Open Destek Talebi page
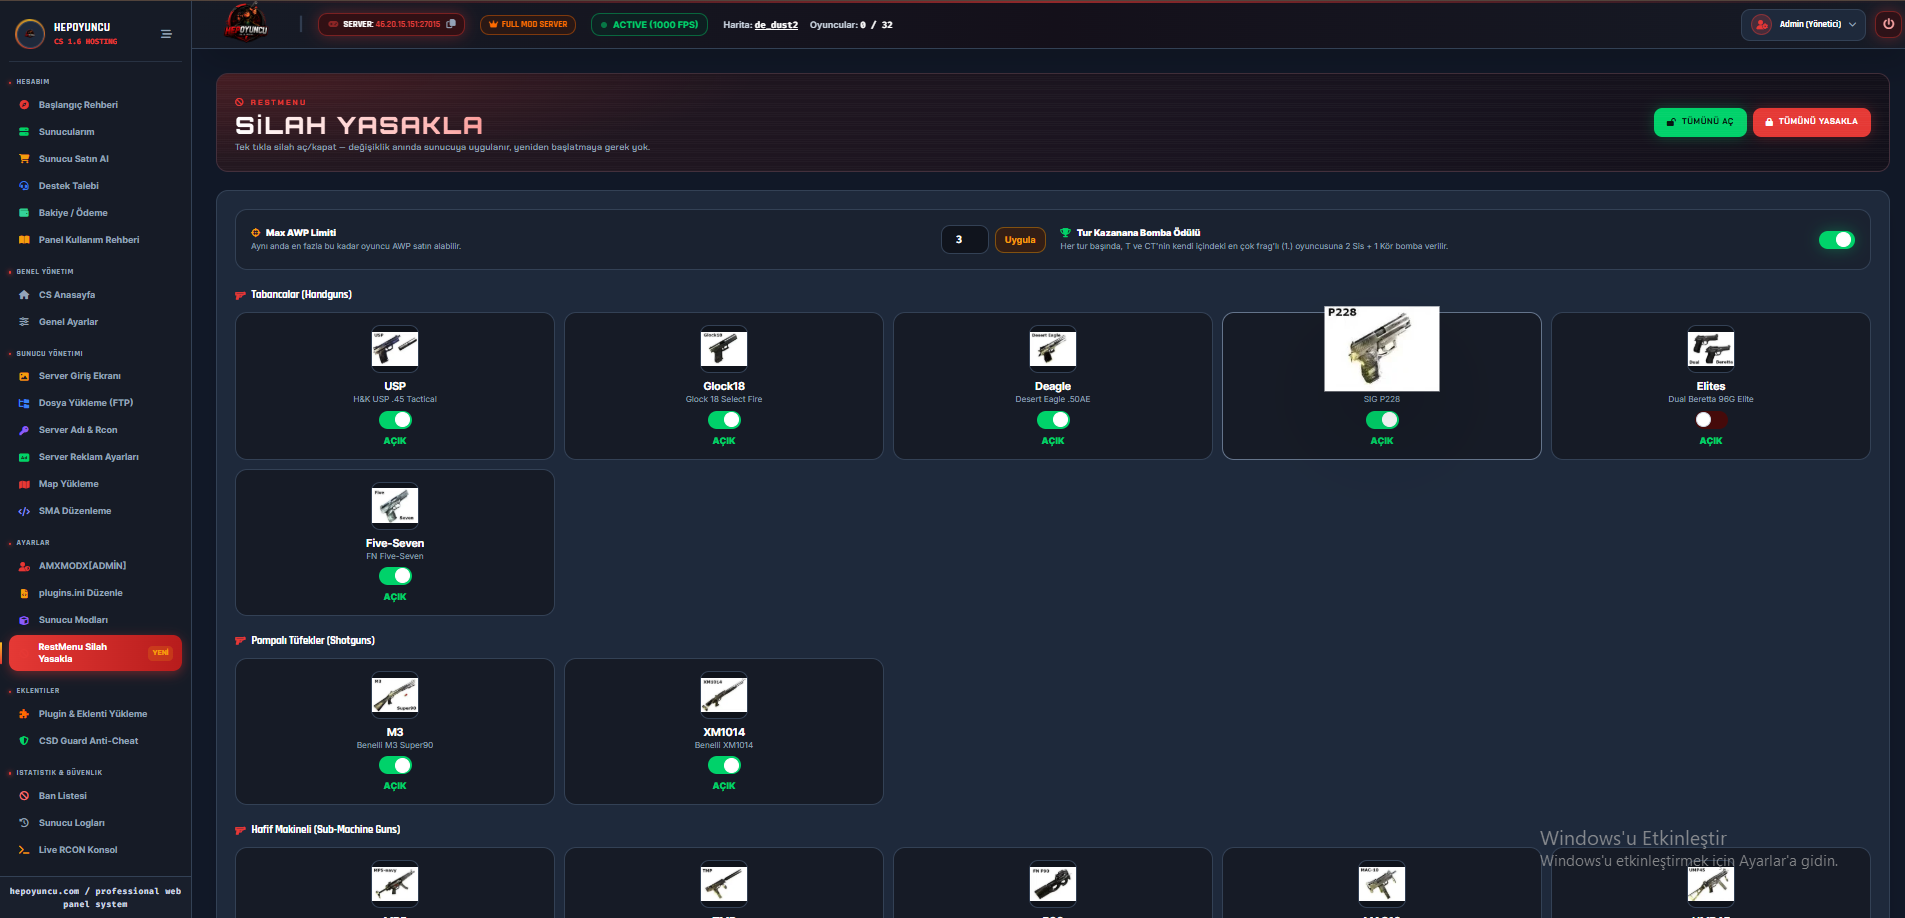Screen dimensions: 1905x918 point(68,186)
